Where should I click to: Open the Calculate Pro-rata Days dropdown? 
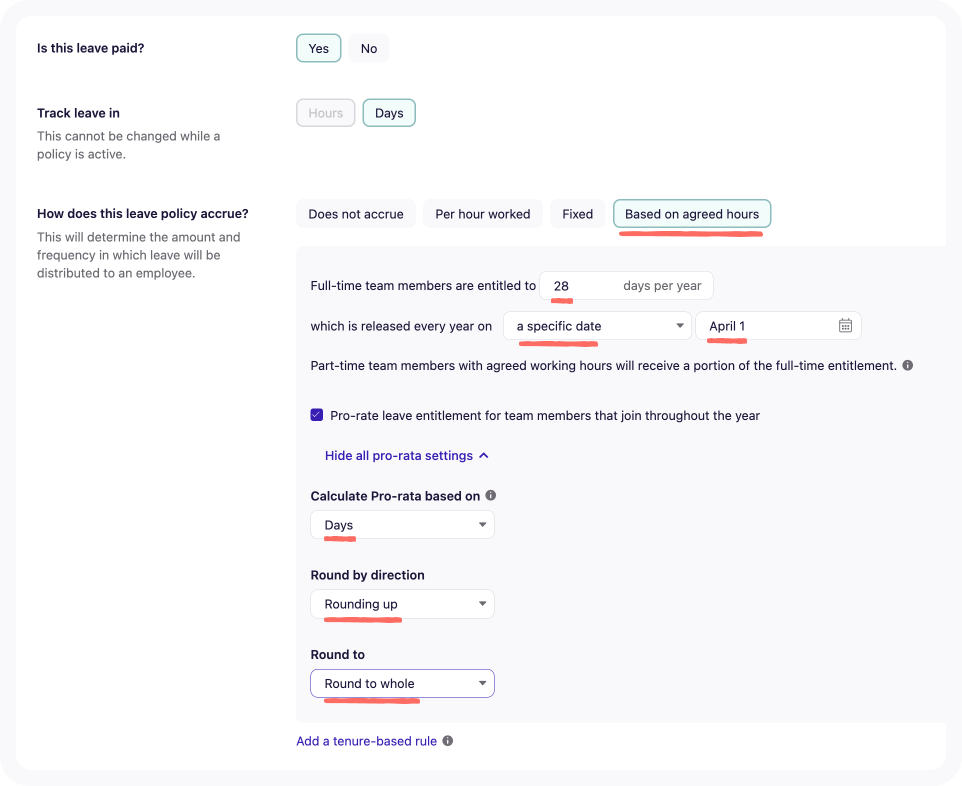[x=402, y=525]
